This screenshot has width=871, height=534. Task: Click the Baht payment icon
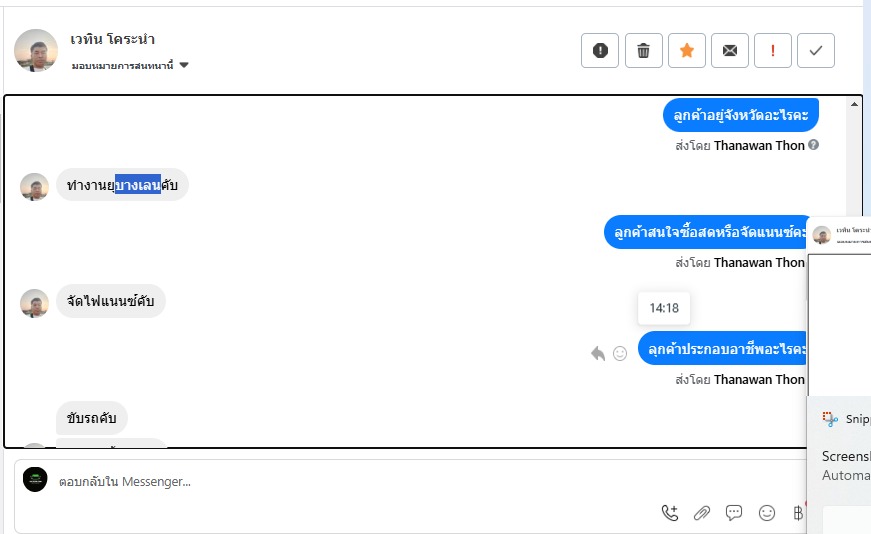(x=798, y=513)
